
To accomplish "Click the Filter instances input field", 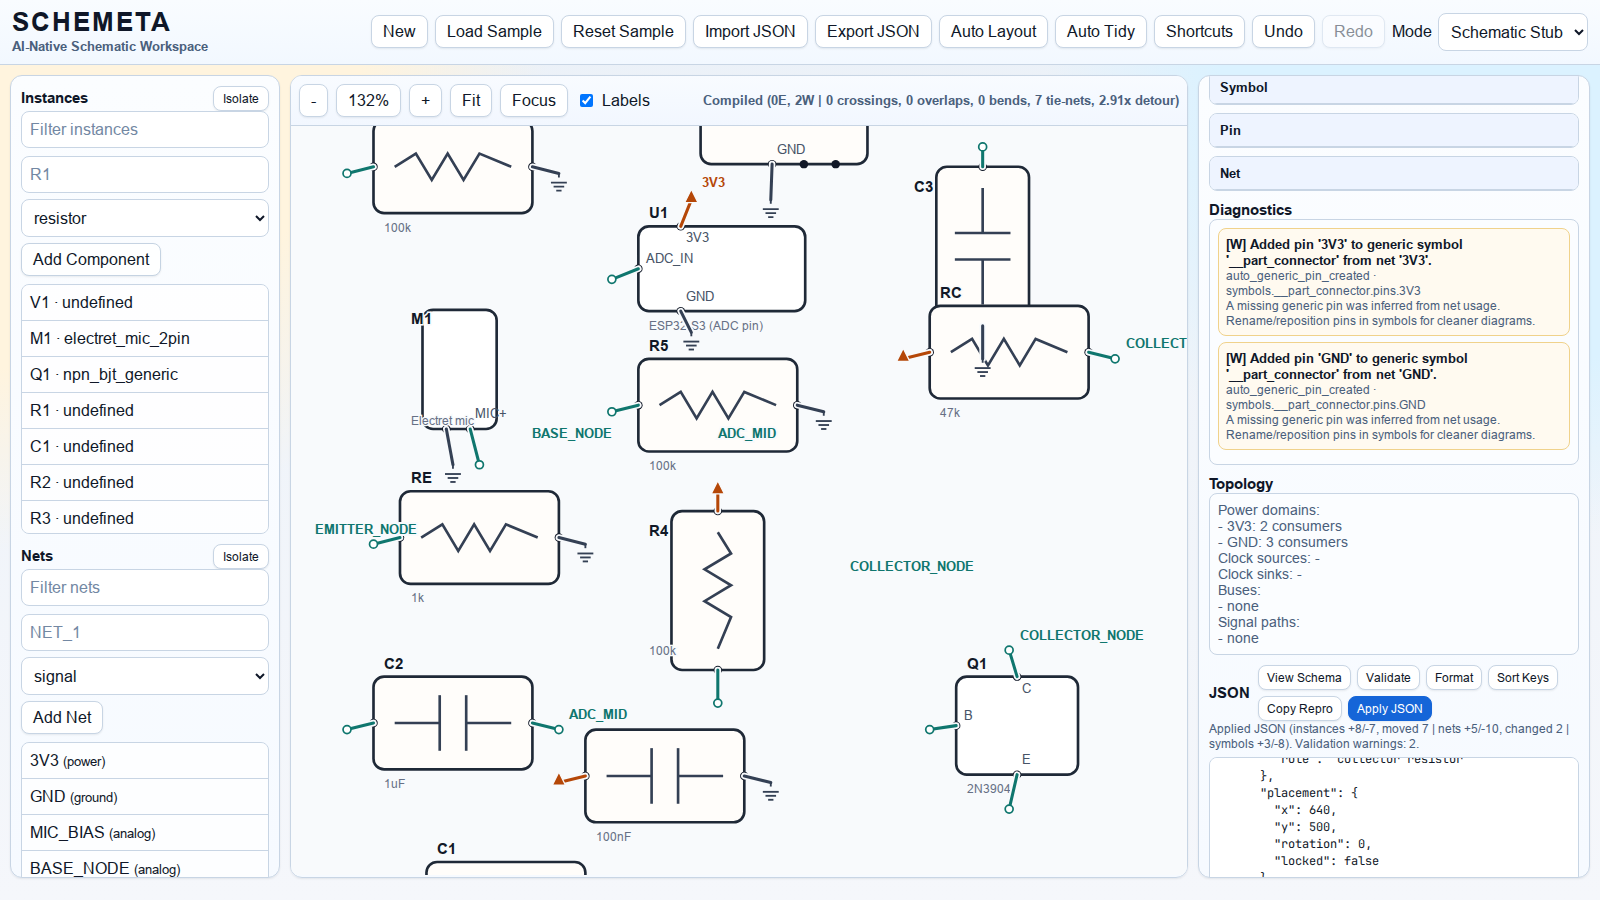I will [145, 129].
